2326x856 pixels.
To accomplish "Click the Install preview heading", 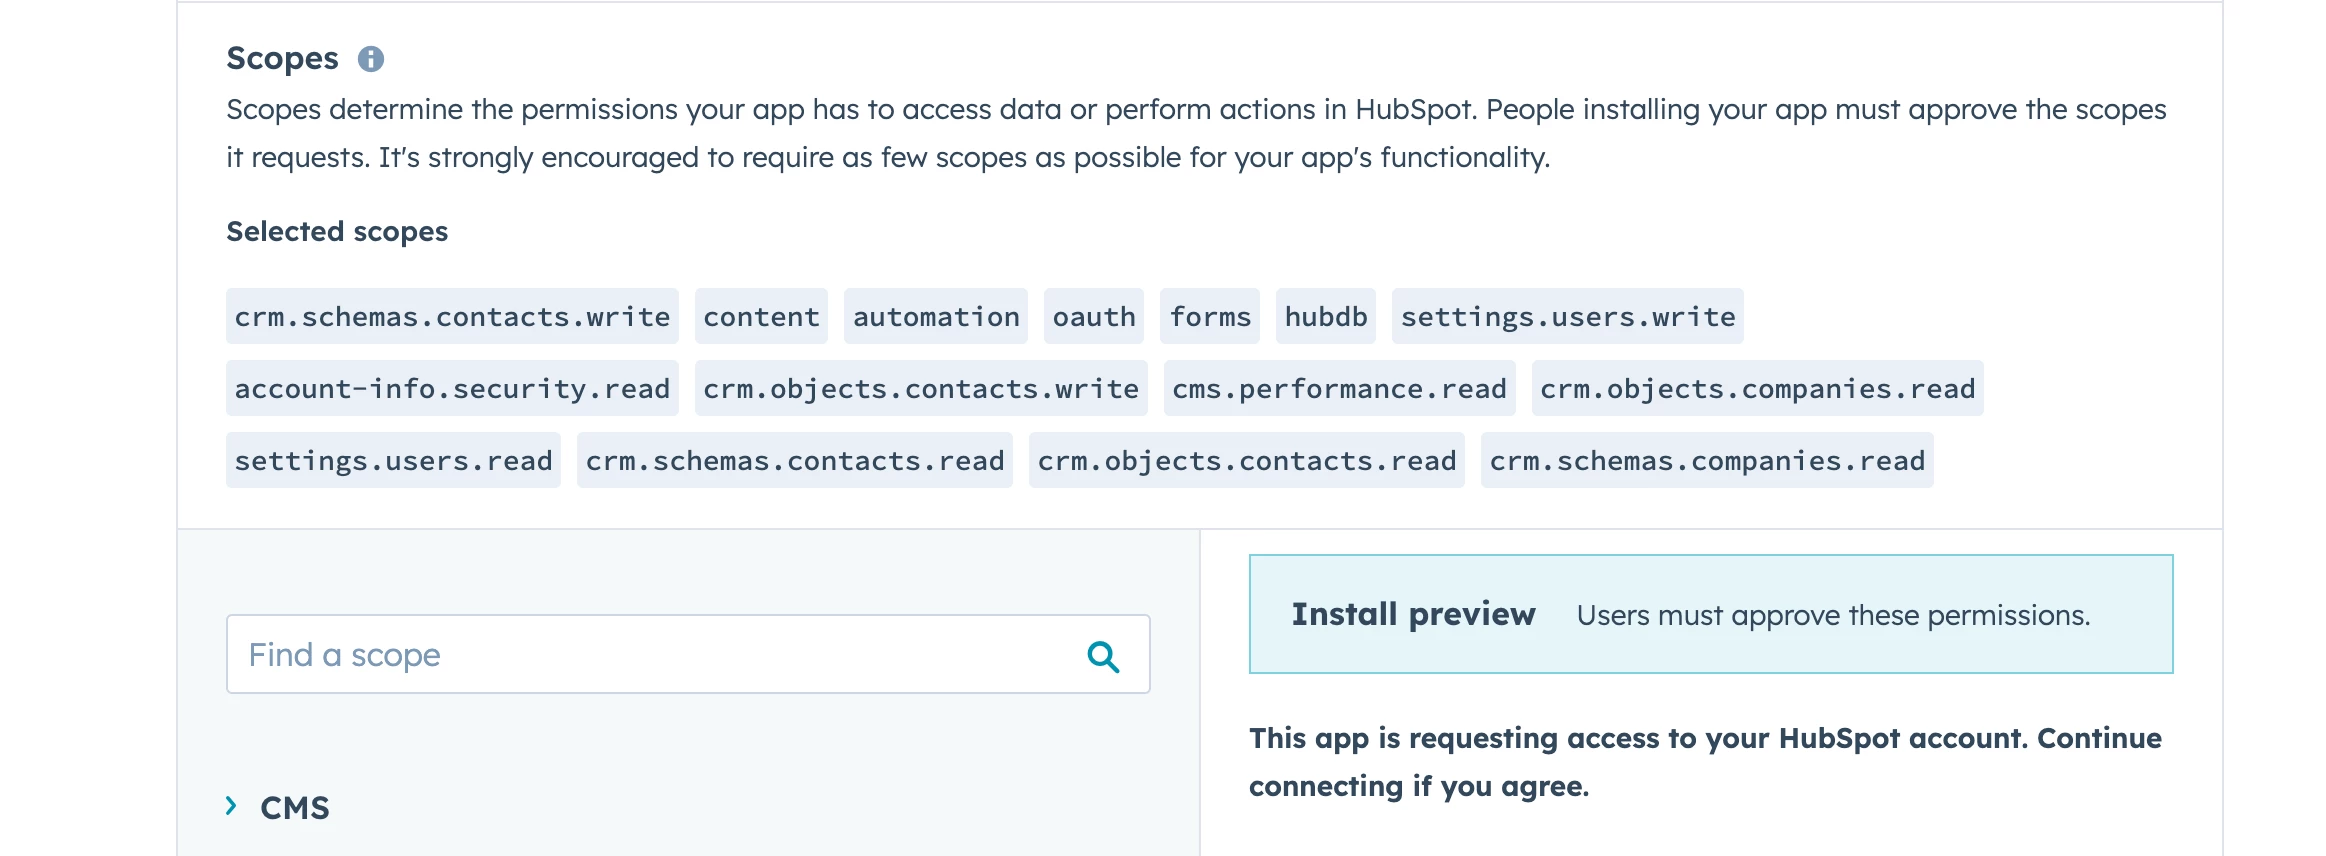I will [x=1413, y=614].
